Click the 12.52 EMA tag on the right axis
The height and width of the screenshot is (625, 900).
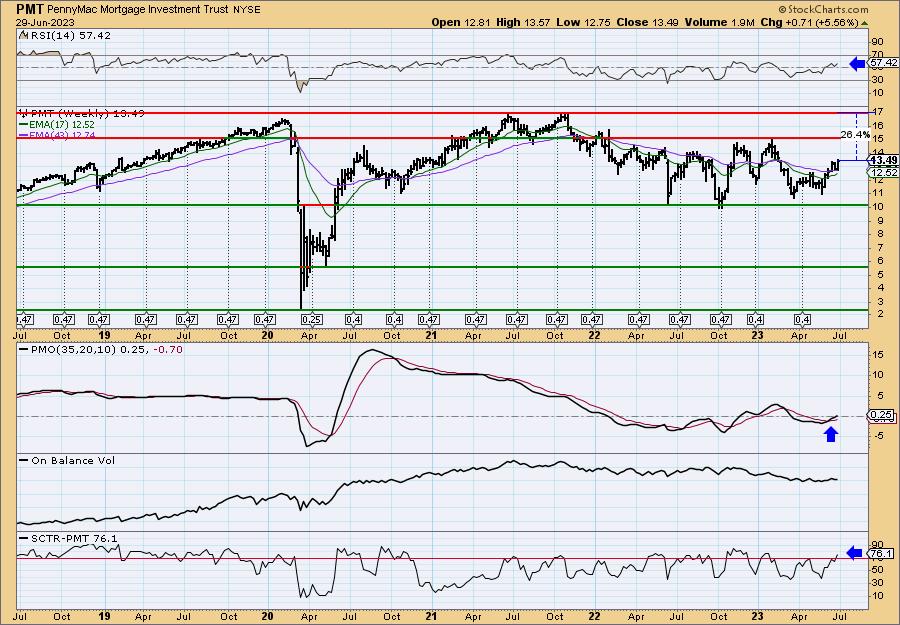pyautogui.click(x=884, y=172)
